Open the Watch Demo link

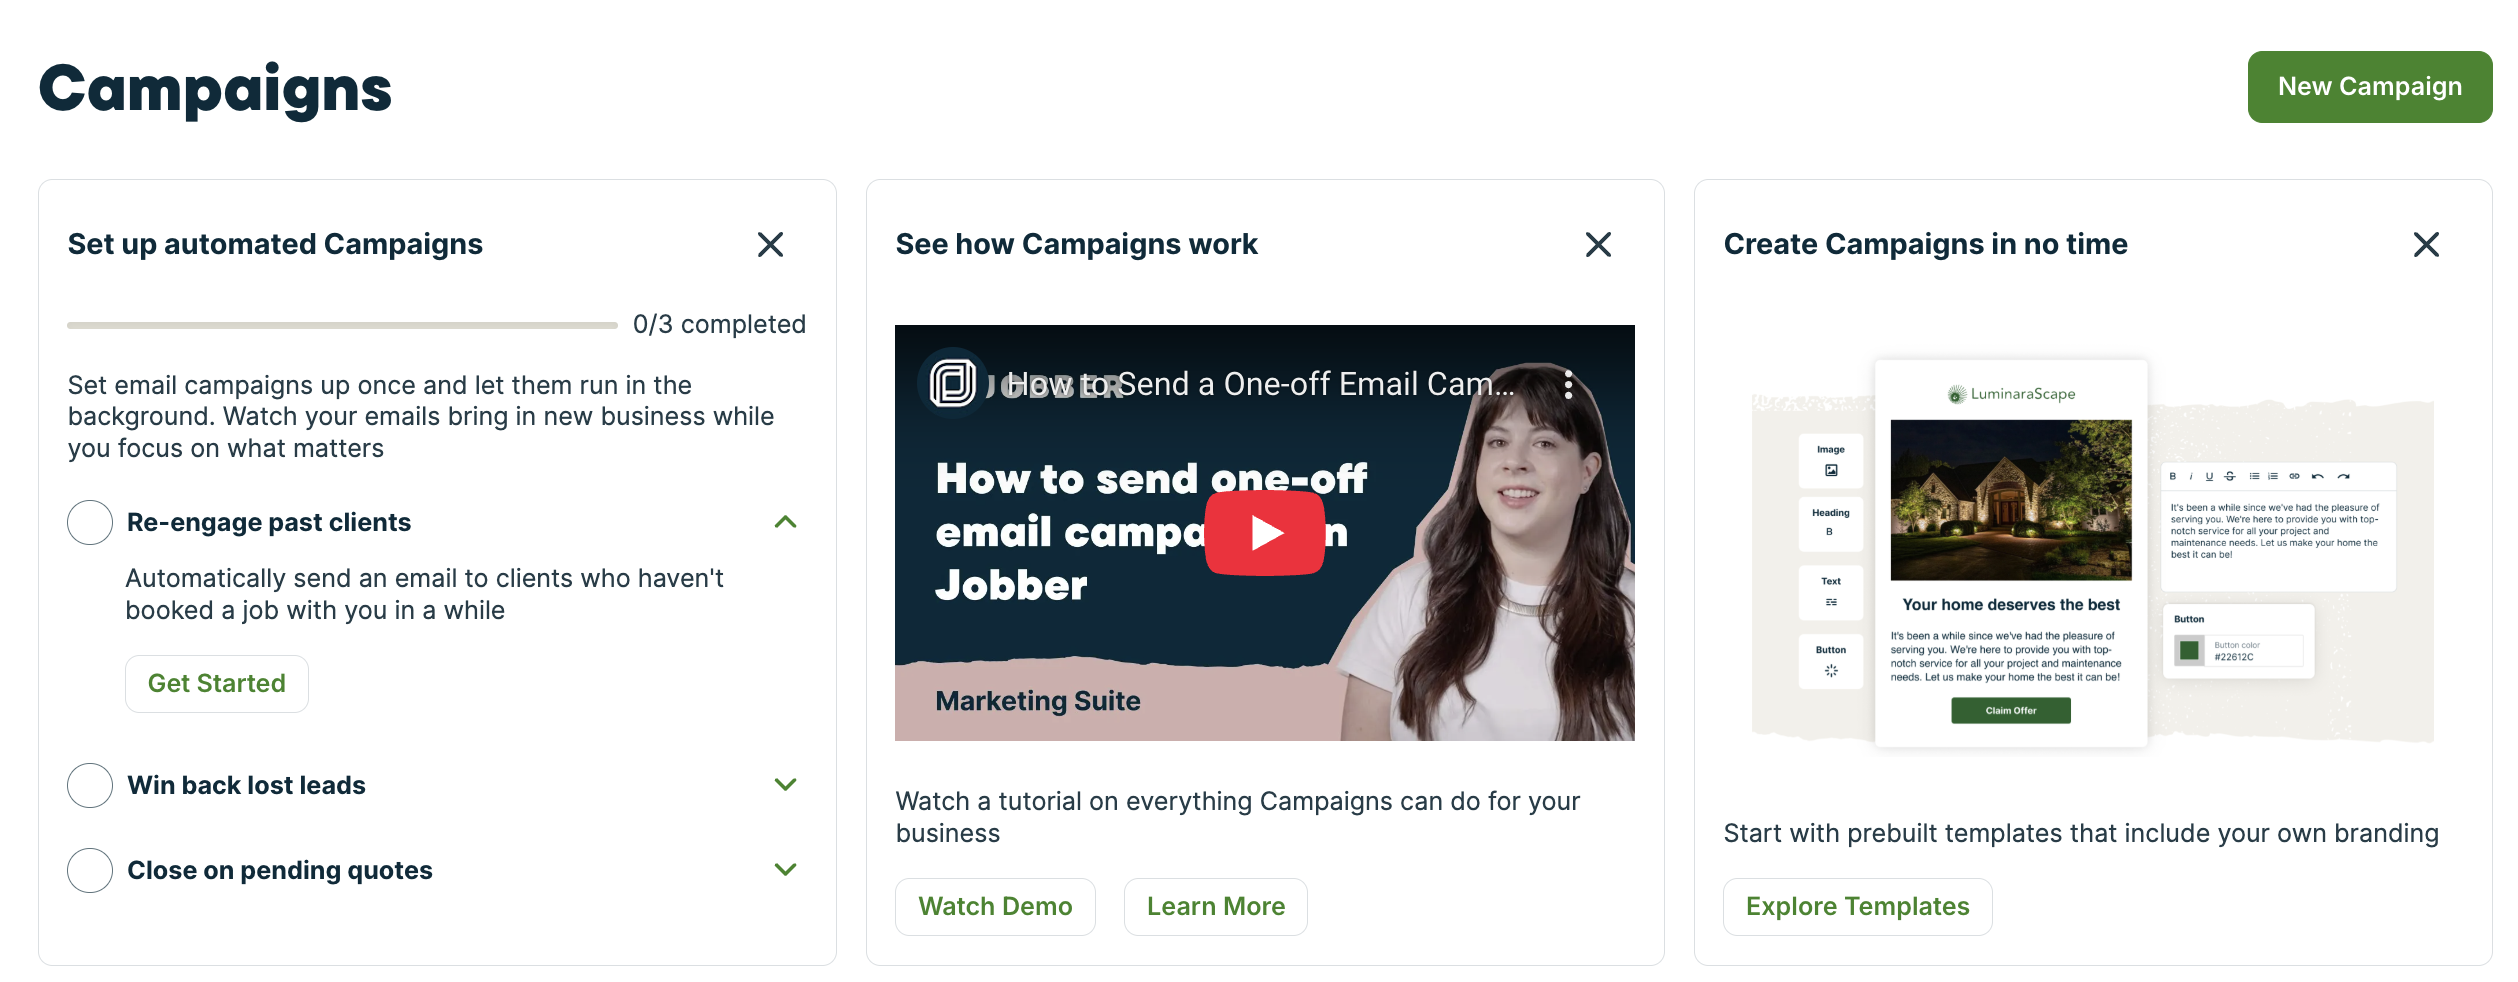click(x=995, y=907)
